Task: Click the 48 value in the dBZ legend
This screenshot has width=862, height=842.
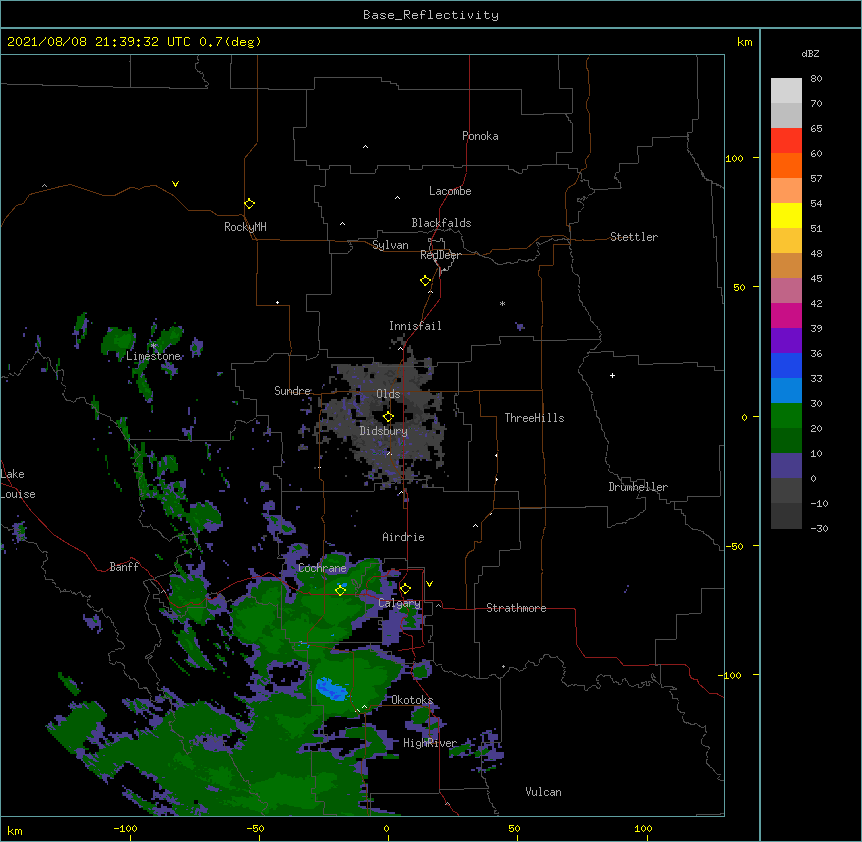Action: 816,254
